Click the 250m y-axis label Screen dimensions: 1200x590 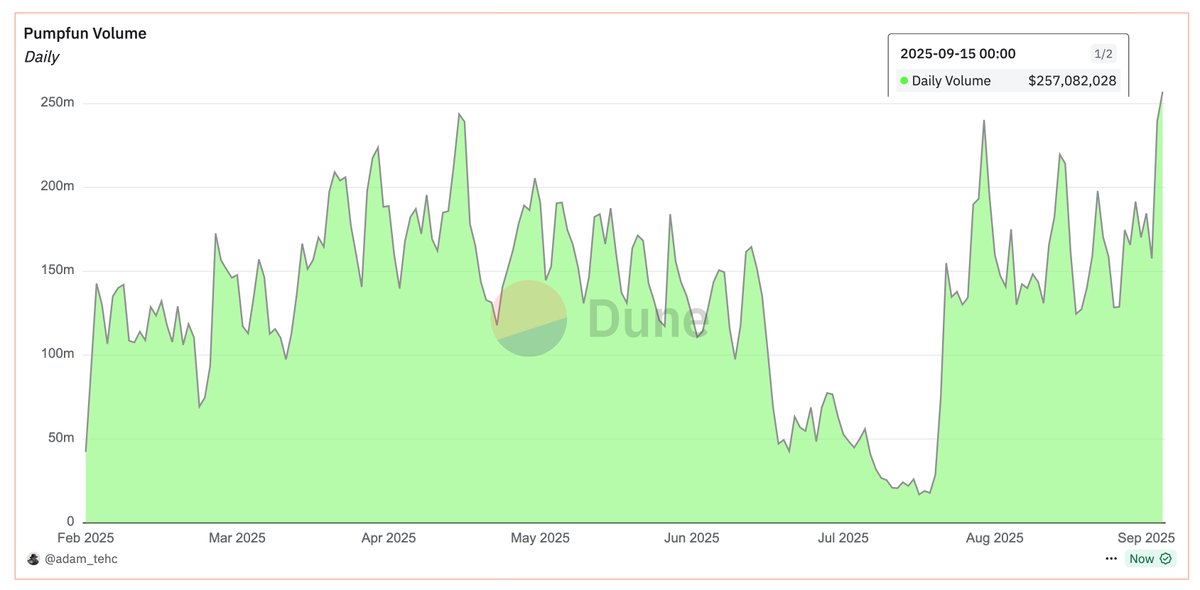click(56, 103)
